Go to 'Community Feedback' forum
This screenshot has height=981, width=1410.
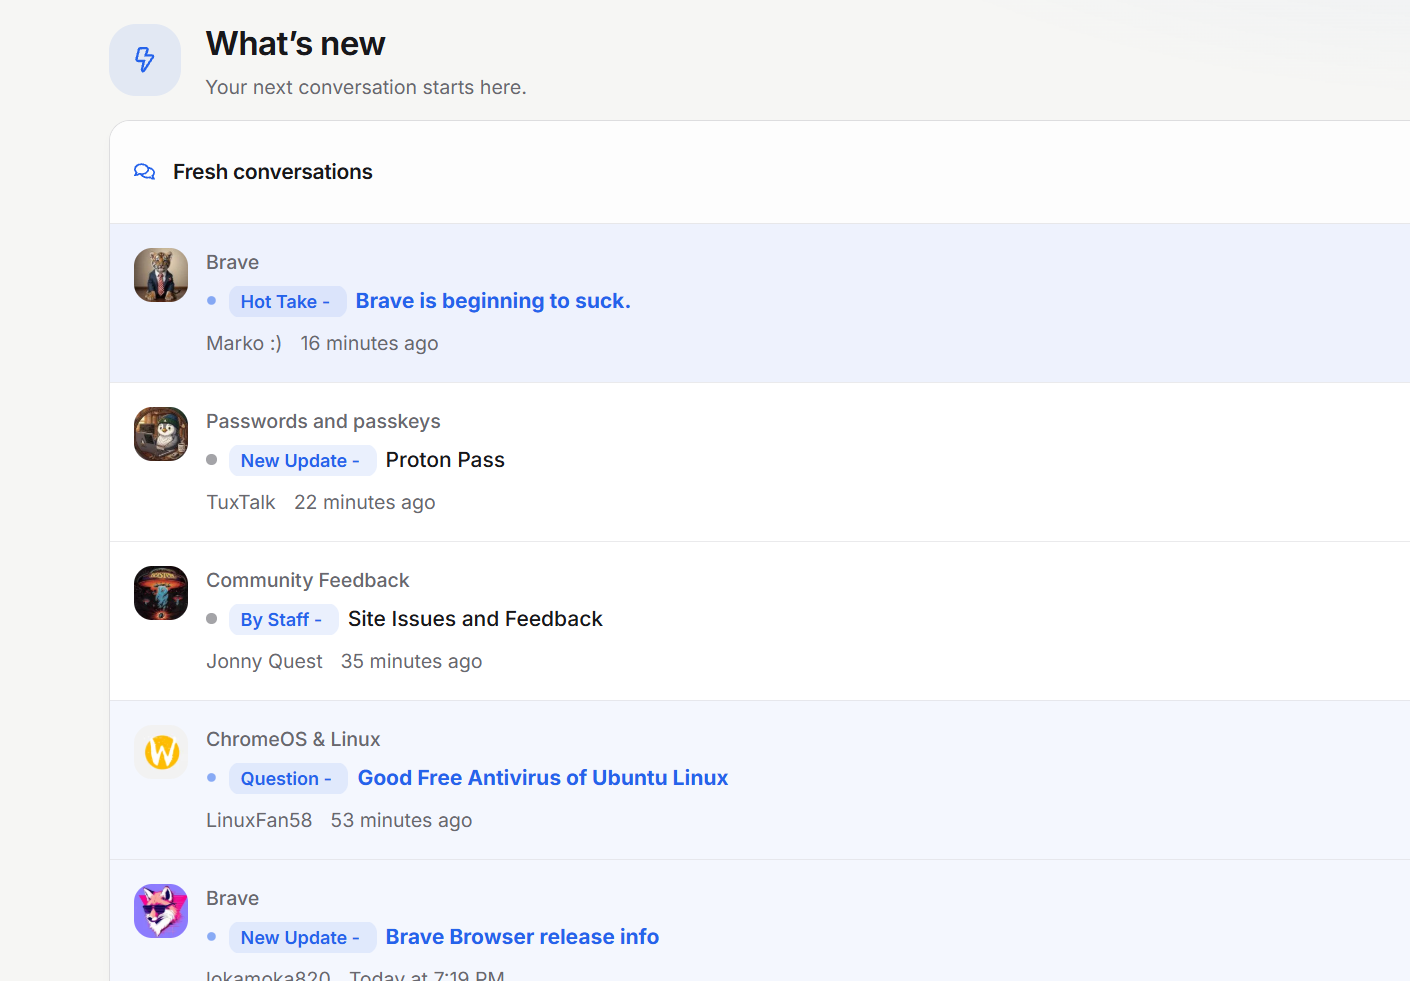click(308, 580)
